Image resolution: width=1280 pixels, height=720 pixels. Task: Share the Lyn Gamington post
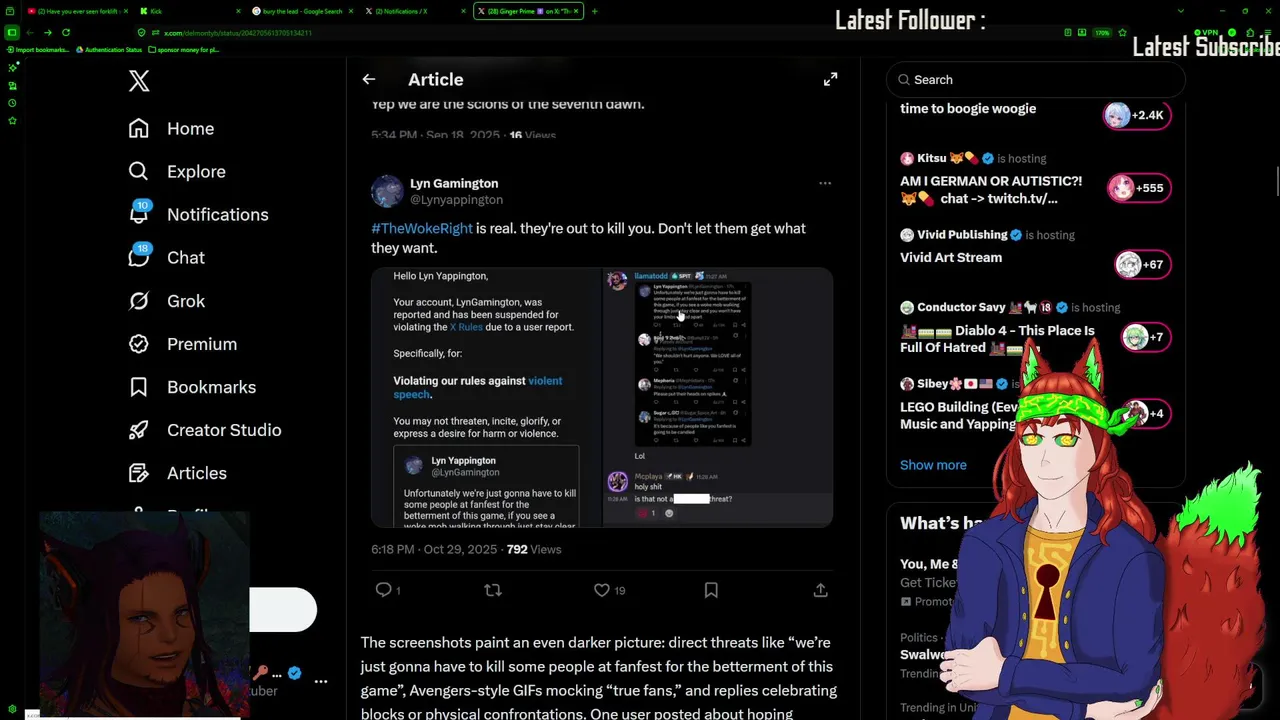click(820, 590)
